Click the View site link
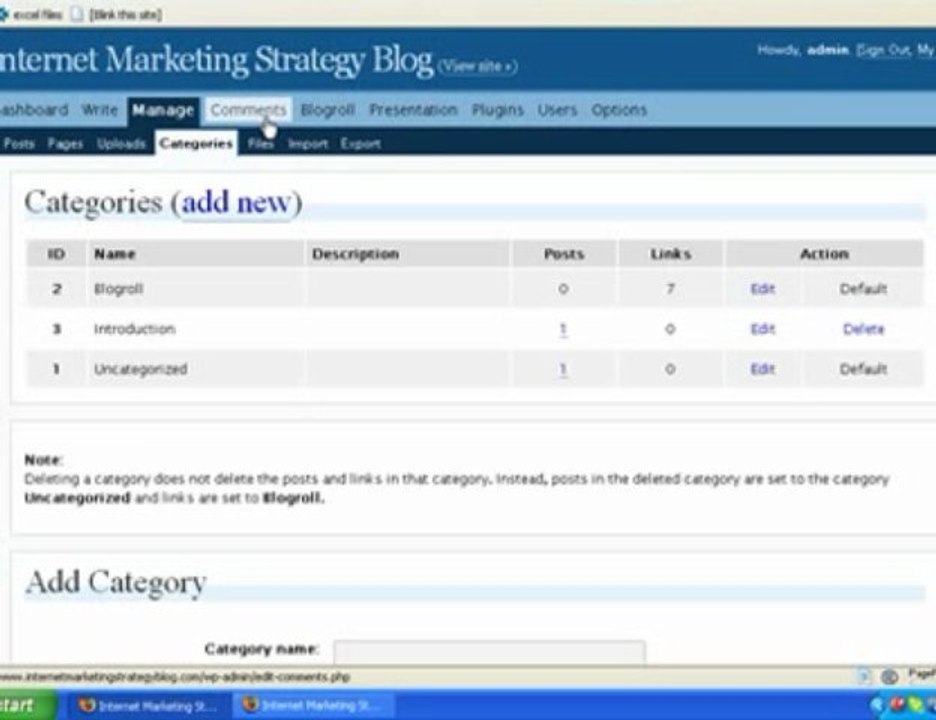Image resolution: width=936 pixels, height=720 pixels. 478,66
